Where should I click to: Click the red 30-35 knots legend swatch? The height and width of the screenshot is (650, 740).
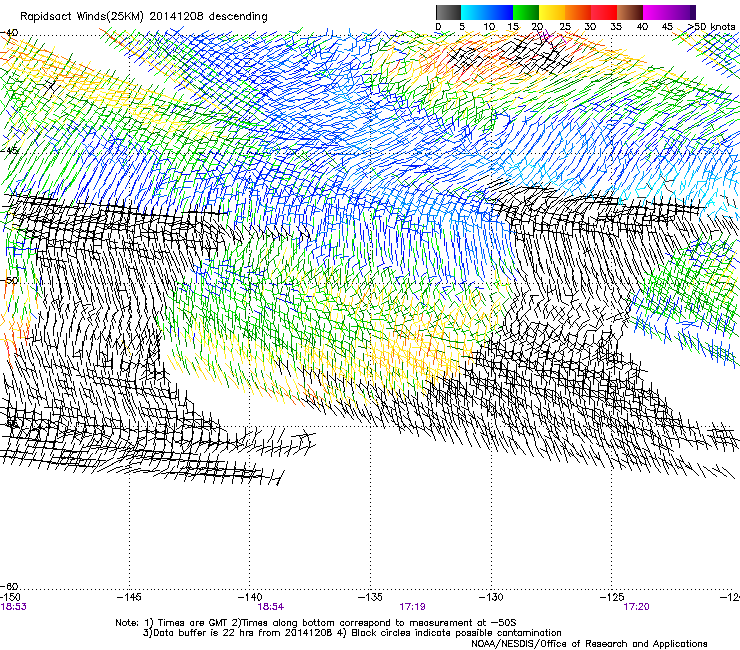point(604,12)
